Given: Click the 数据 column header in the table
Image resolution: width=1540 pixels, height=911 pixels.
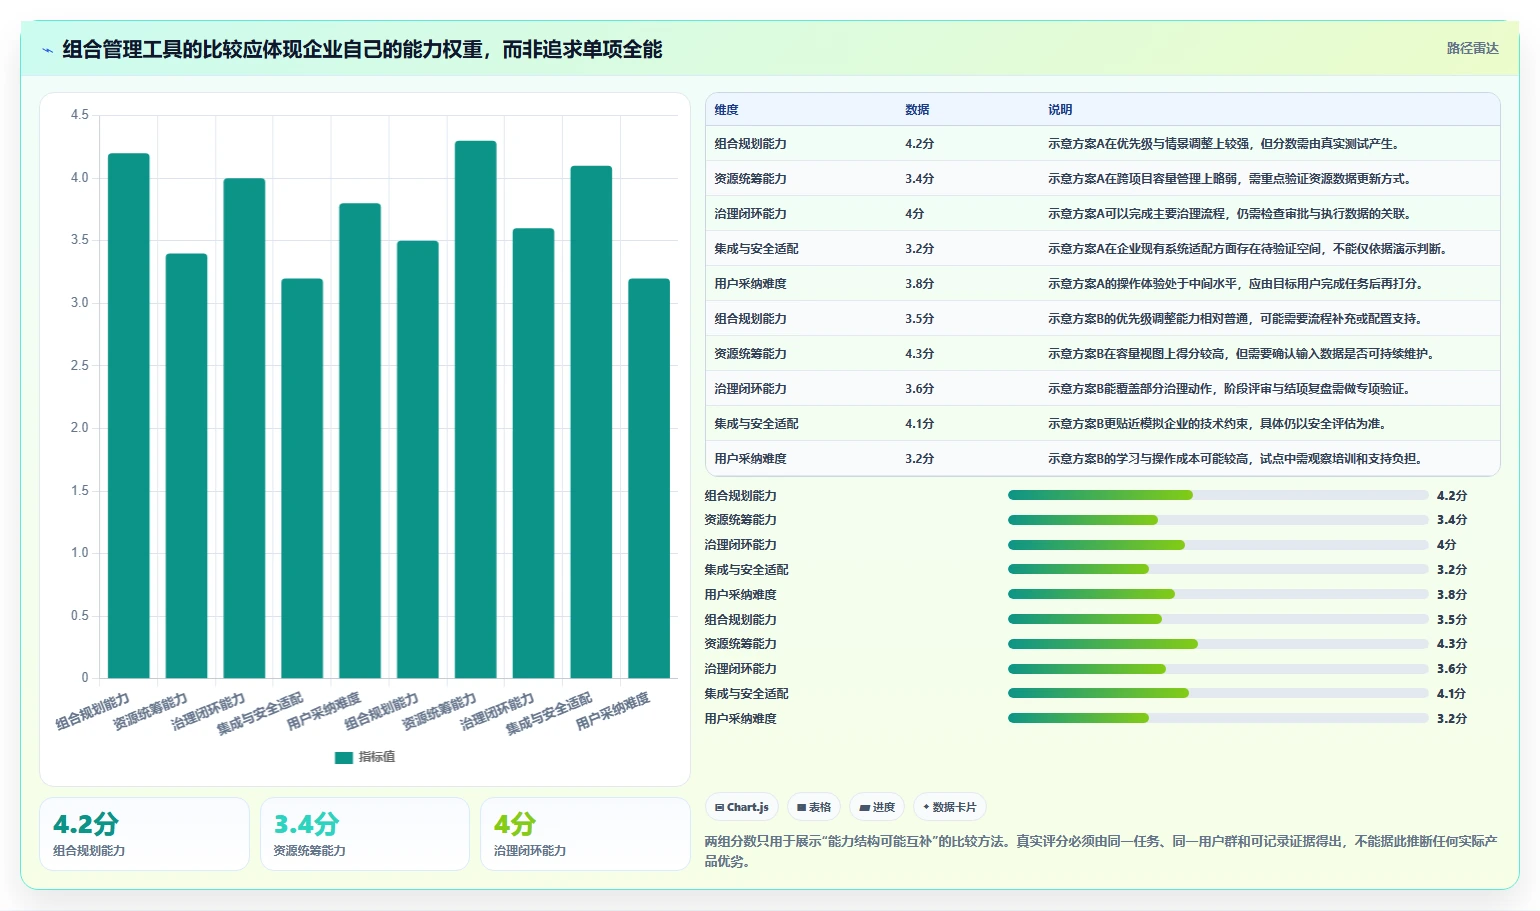Looking at the screenshot, I should 917,110.
